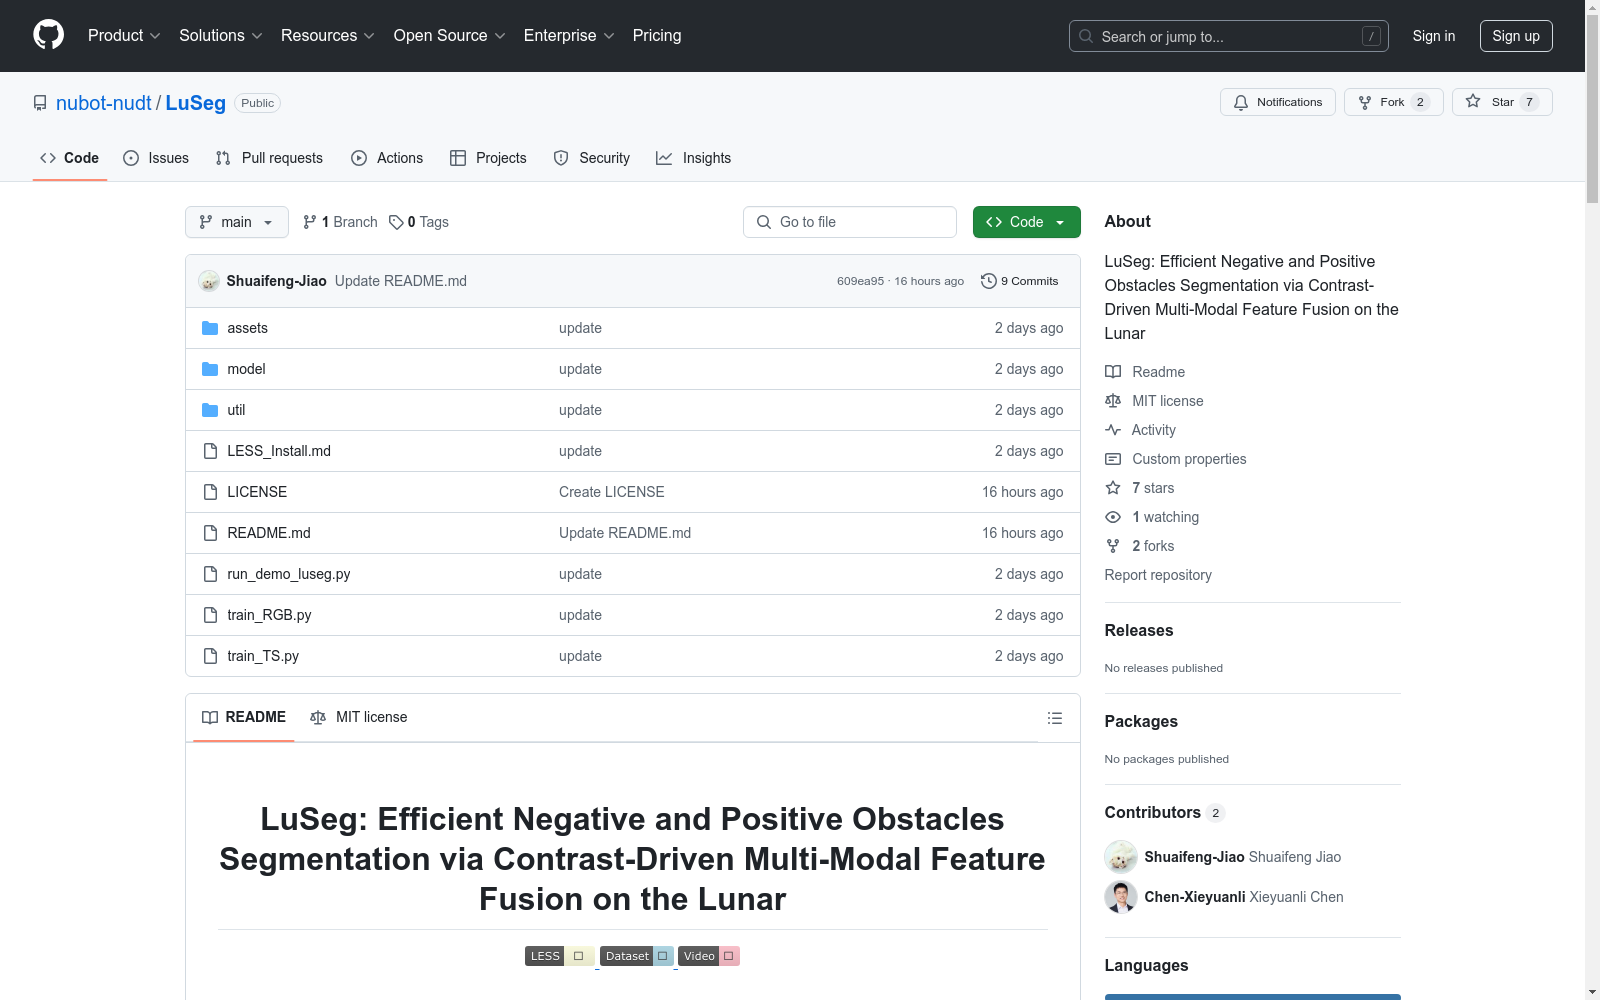View the 9 Commits history
Screen dimensions: 1600x1000
[1020, 281]
